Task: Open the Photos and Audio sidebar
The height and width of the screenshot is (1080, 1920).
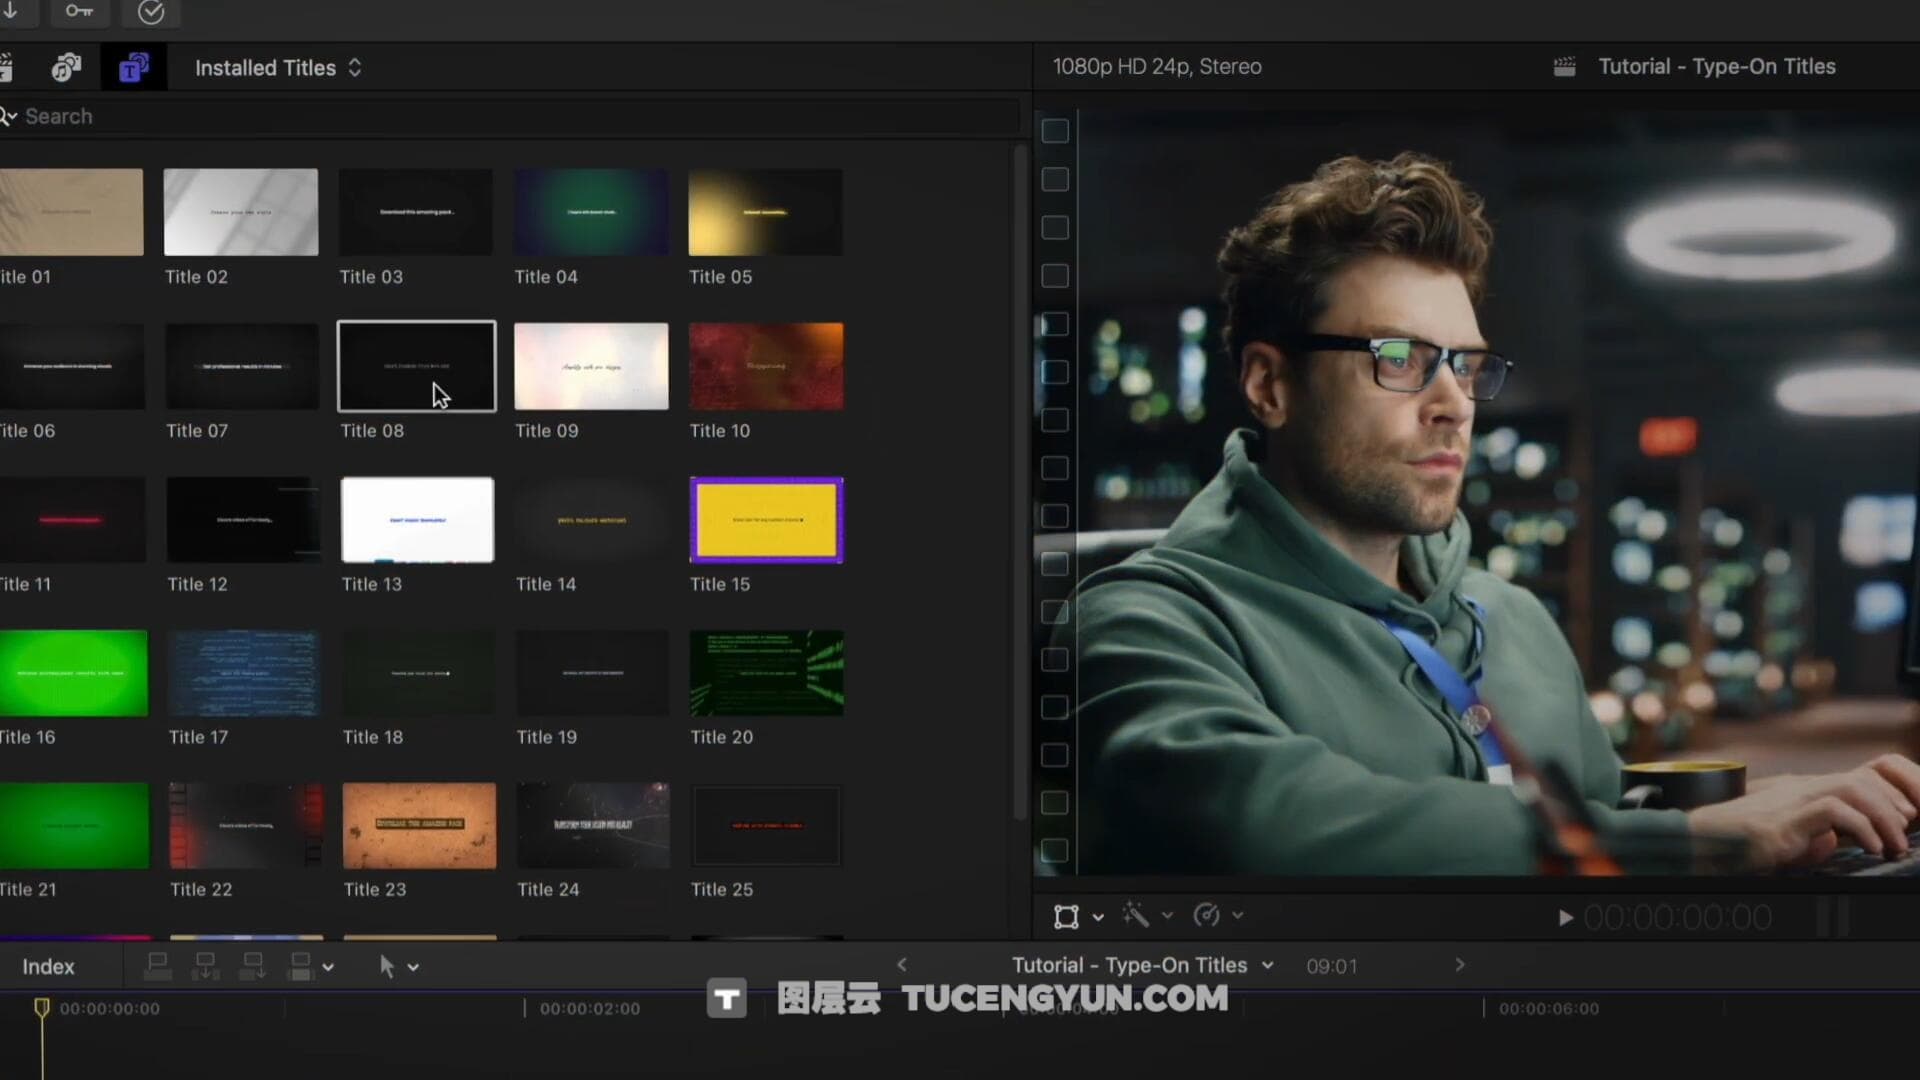Action: pyautogui.click(x=66, y=68)
